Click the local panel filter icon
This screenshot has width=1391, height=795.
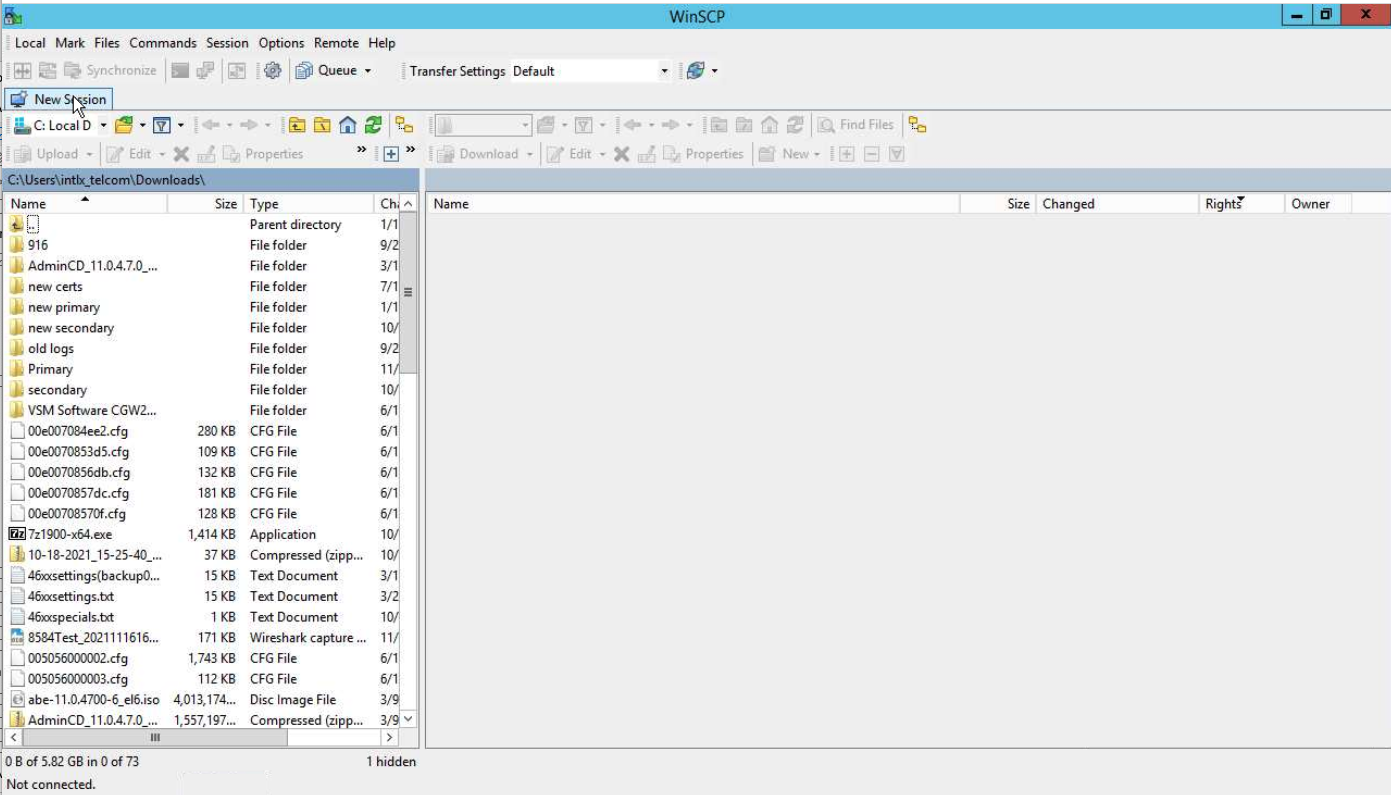click(x=161, y=125)
